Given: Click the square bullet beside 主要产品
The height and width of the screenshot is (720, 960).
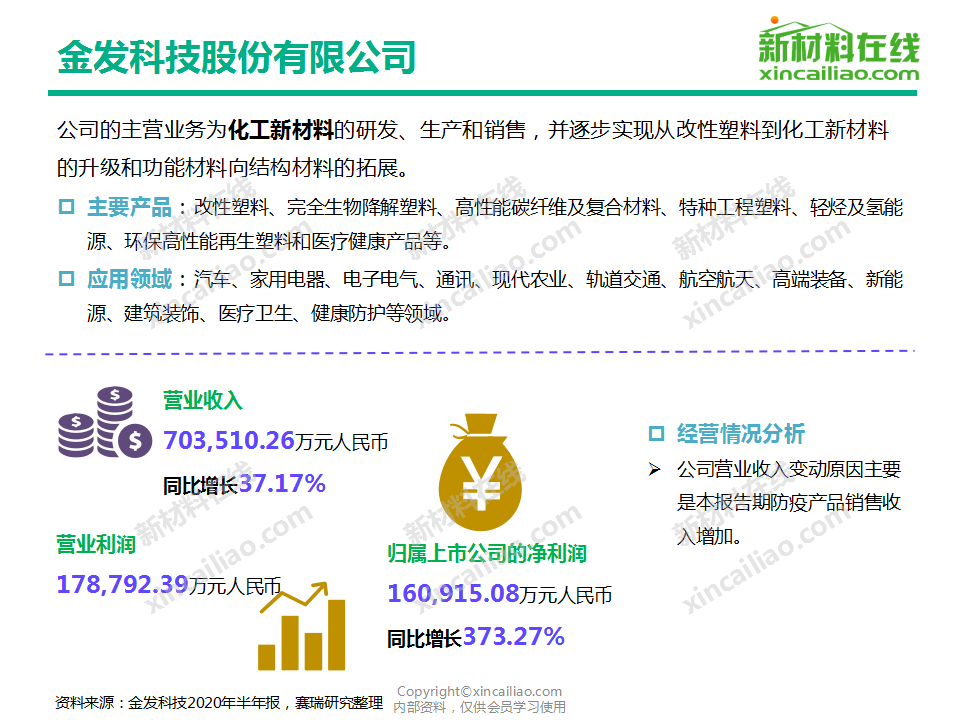Looking at the screenshot, I should point(66,207).
